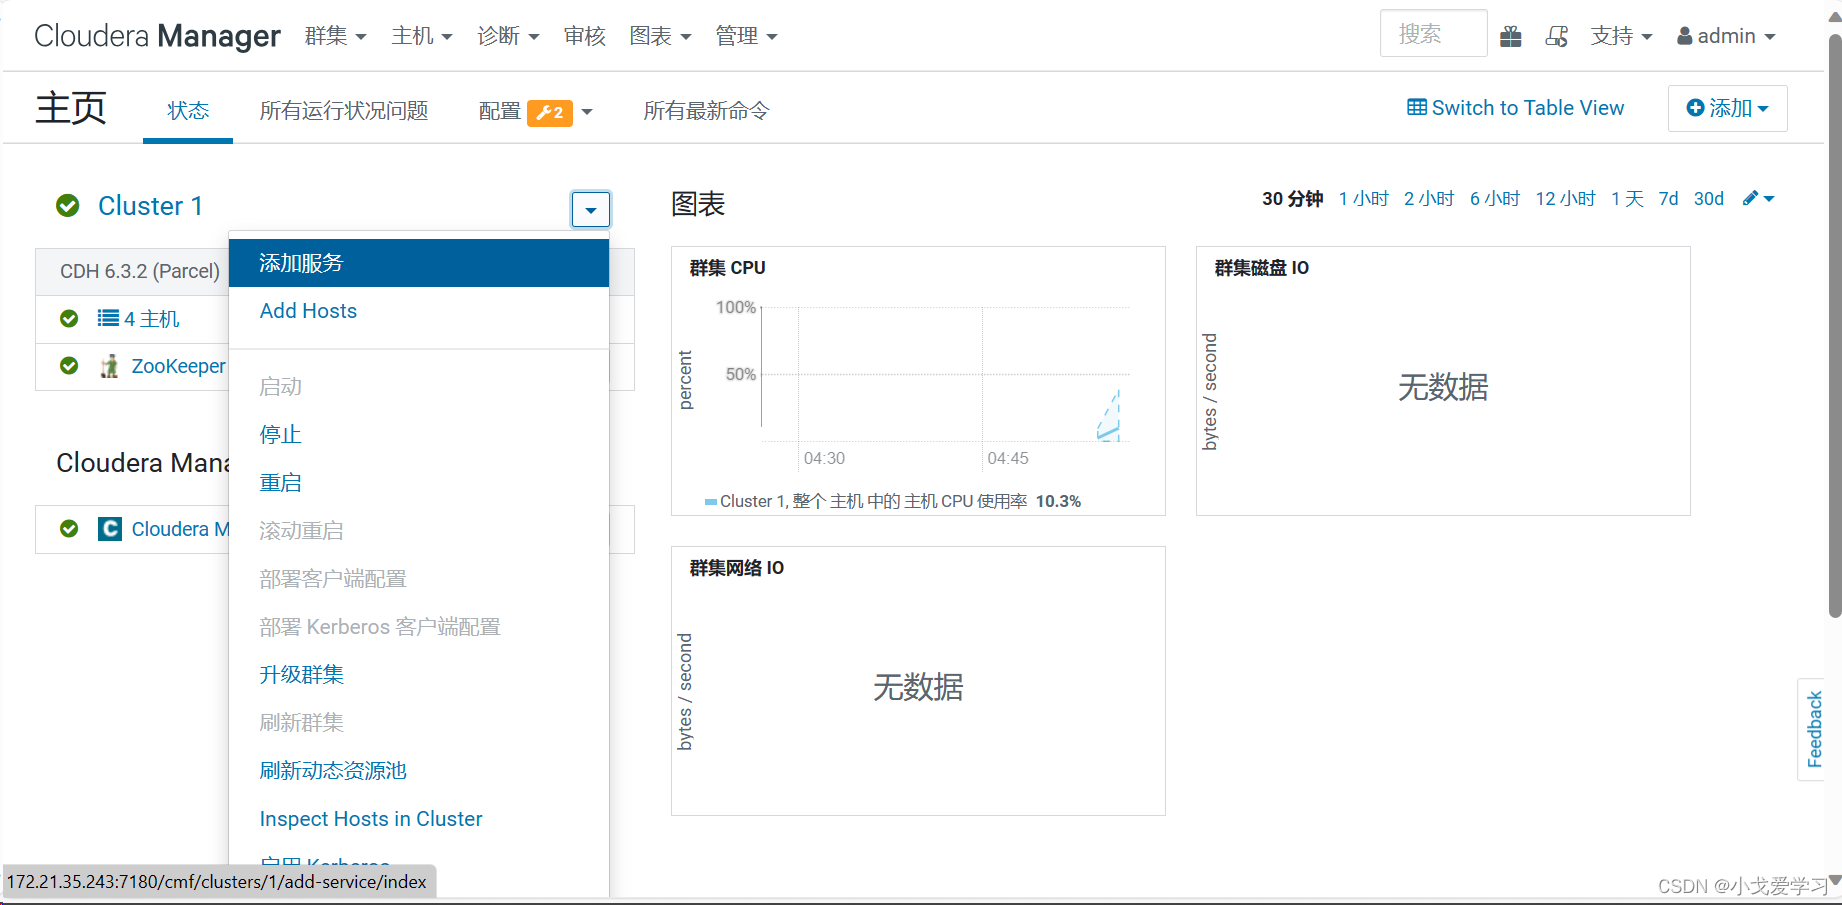The width and height of the screenshot is (1842, 905).
Task: Select 升级群集 menu entry
Action: click(419, 675)
